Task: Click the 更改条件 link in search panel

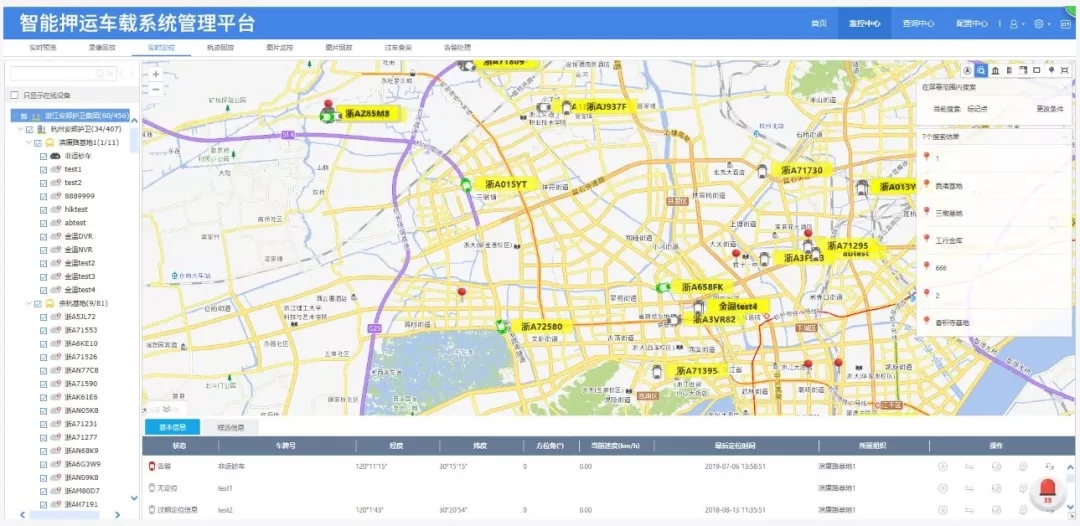Action: pos(1049,108)
